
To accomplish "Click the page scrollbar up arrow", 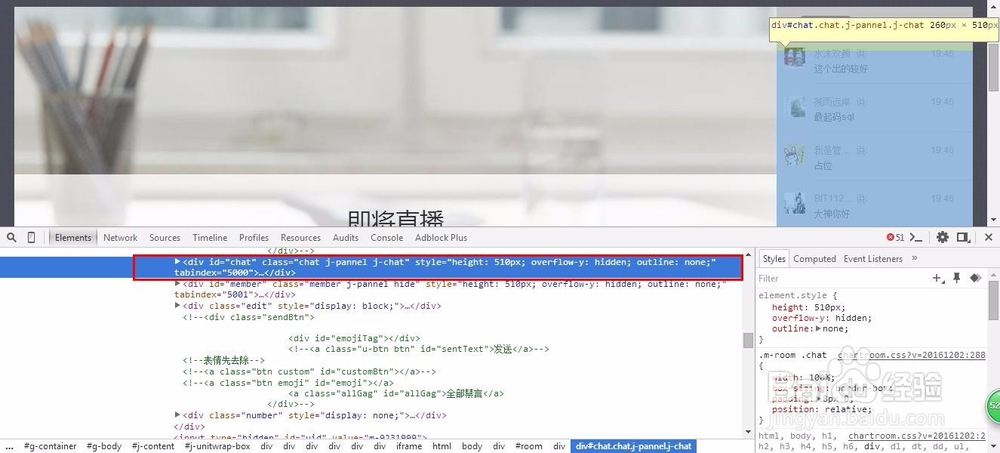I will tap(992, 5).
